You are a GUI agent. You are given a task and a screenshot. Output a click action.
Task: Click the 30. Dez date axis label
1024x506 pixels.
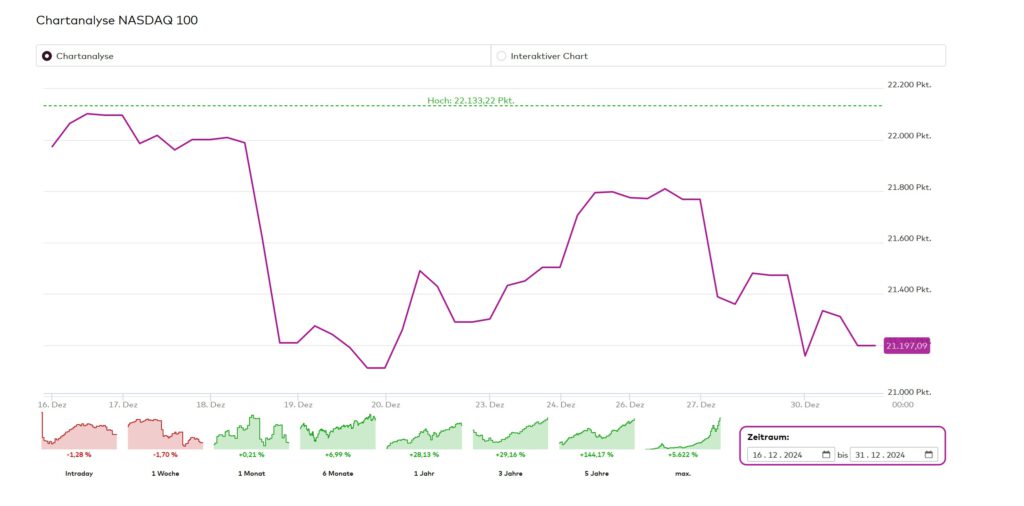[805, 405]
